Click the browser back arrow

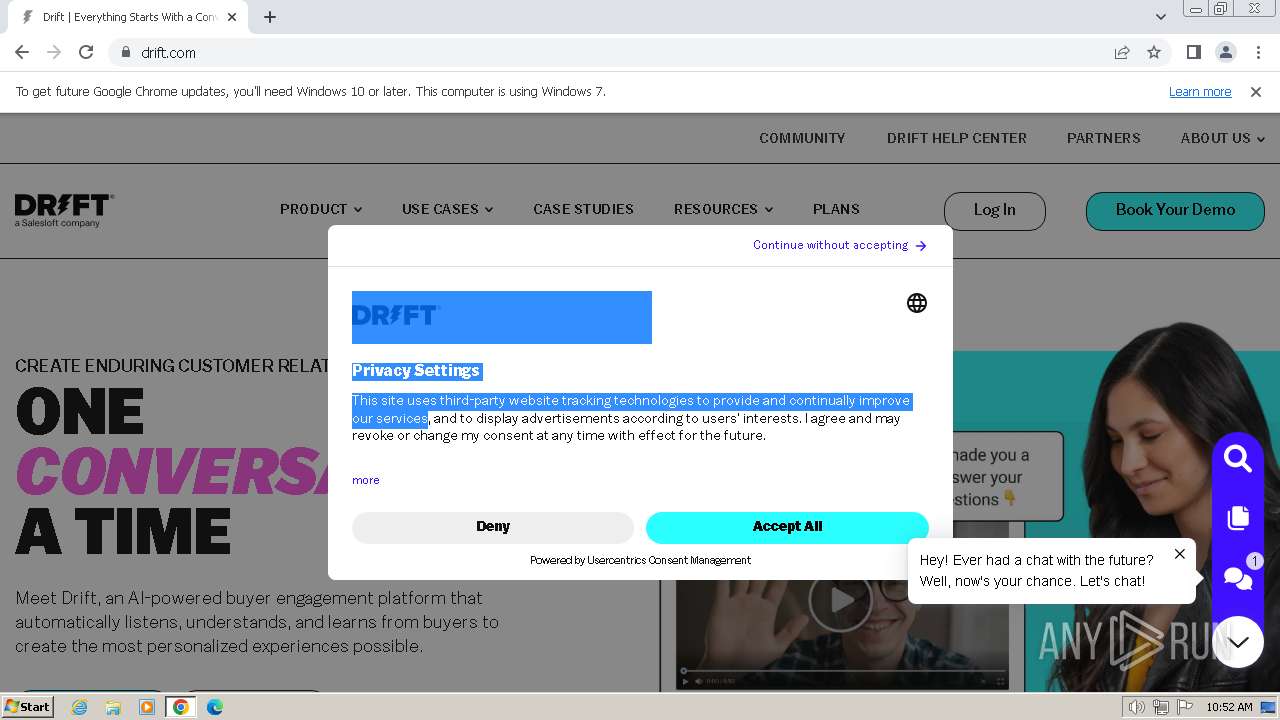pyautogui.click(x=22, y=52)
